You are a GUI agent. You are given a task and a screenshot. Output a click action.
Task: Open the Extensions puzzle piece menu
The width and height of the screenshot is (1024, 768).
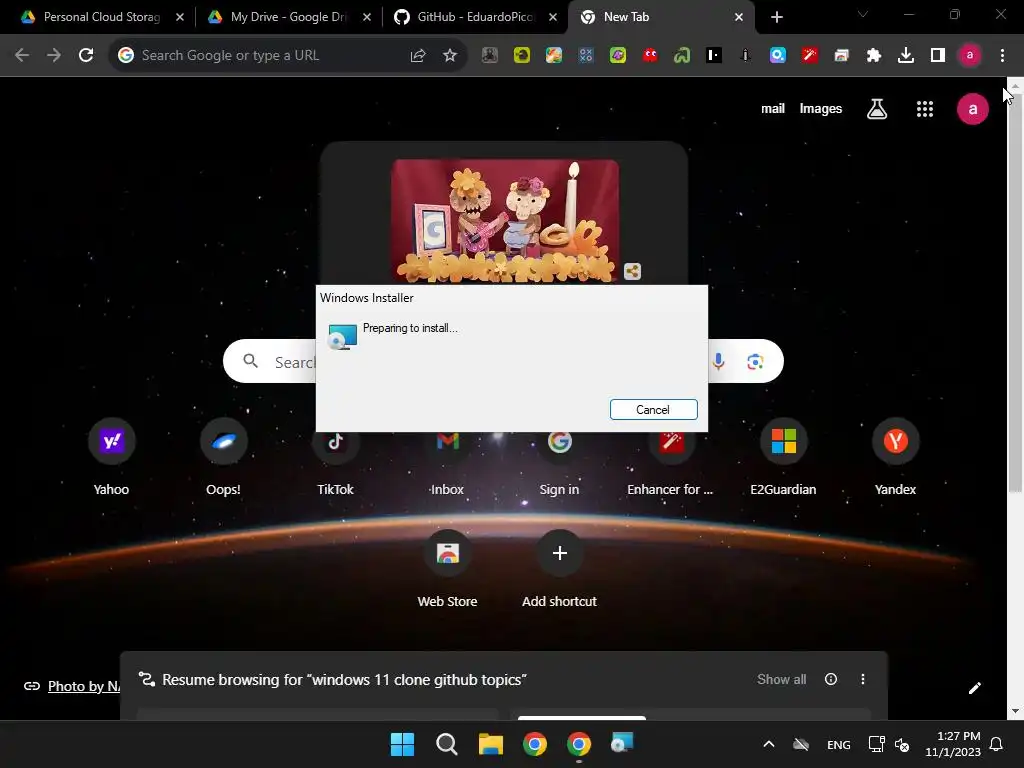coord(874,56)
